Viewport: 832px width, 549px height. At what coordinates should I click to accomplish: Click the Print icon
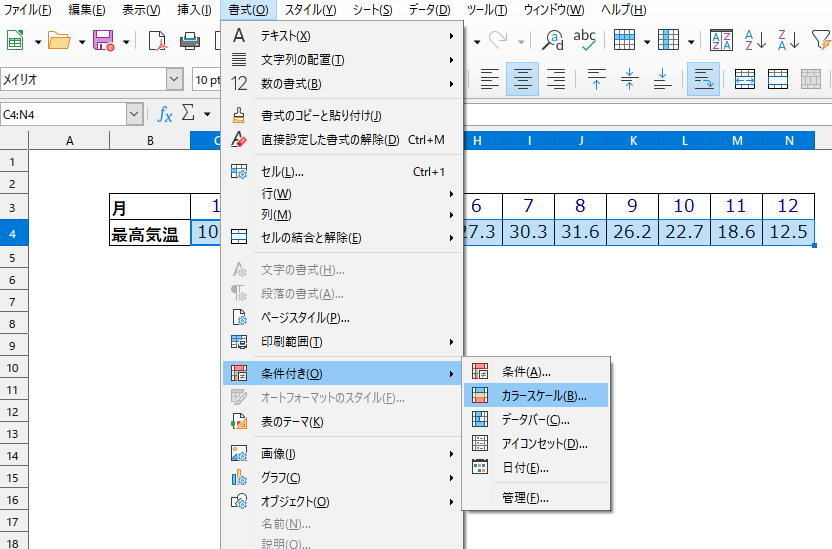189,40
